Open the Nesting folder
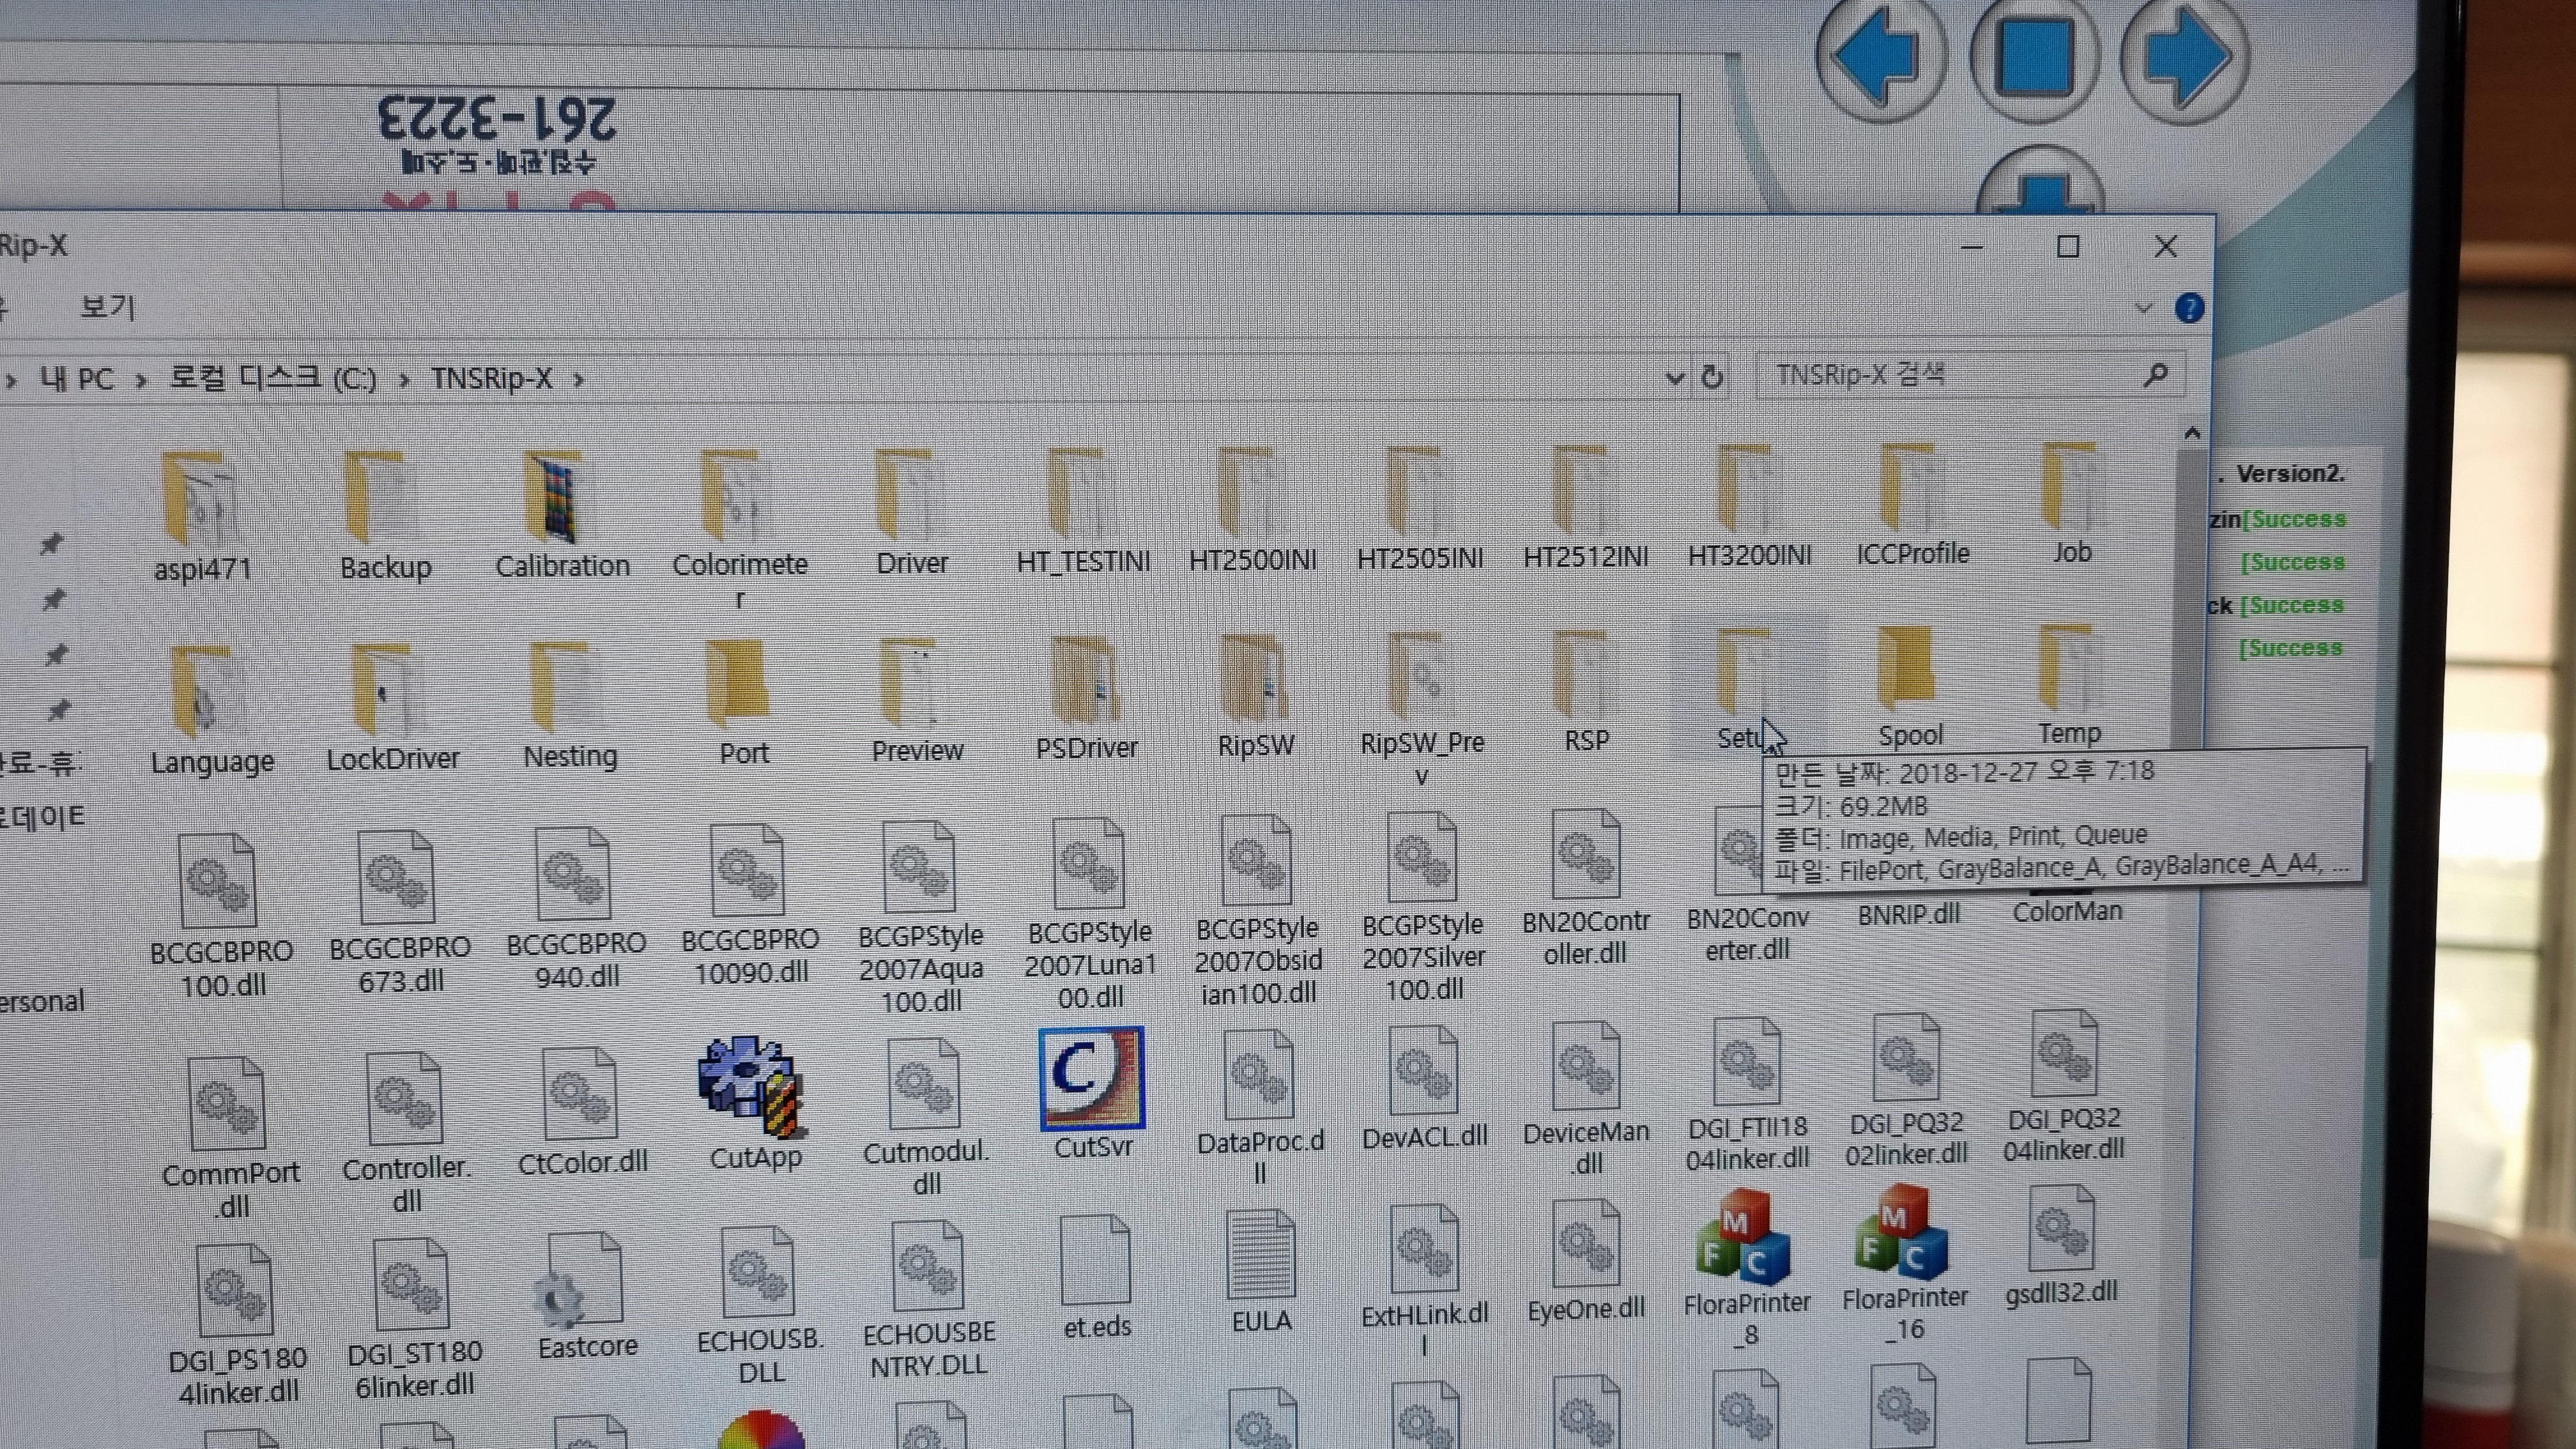This screenshot has width=2576, height=1449. [x=570, y=706]
